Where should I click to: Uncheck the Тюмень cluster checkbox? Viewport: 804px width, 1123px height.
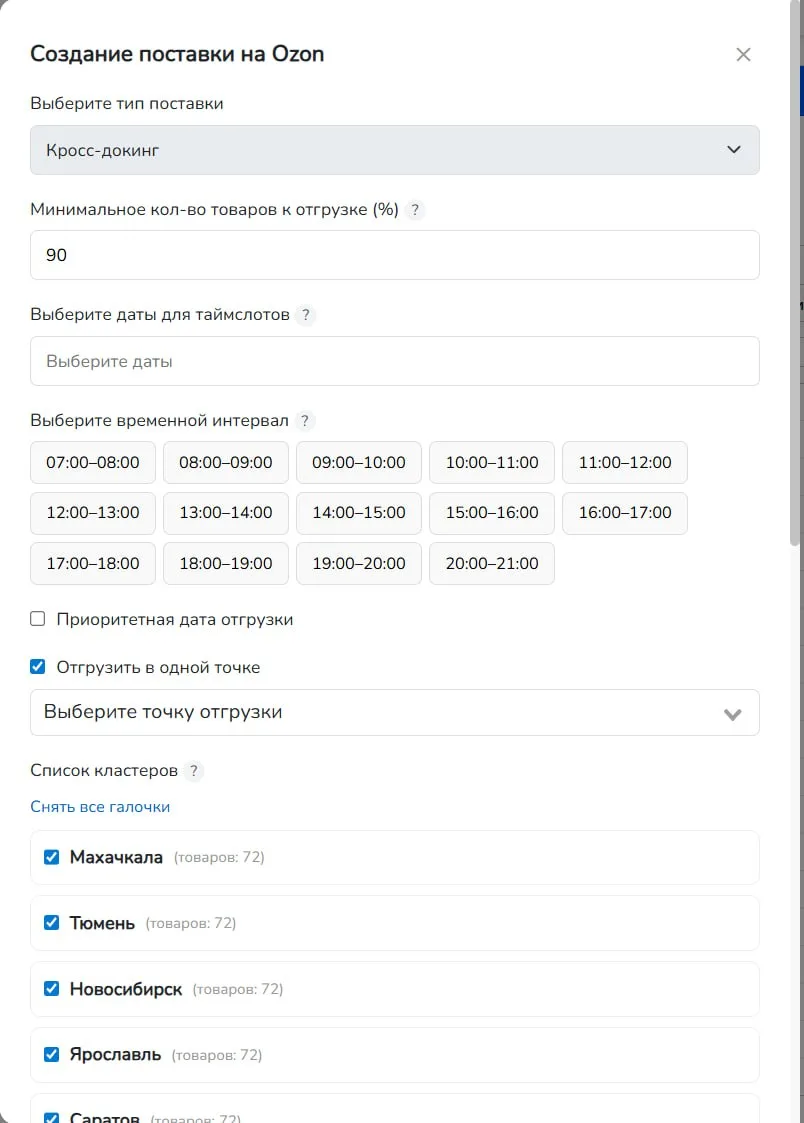[52, 922]
